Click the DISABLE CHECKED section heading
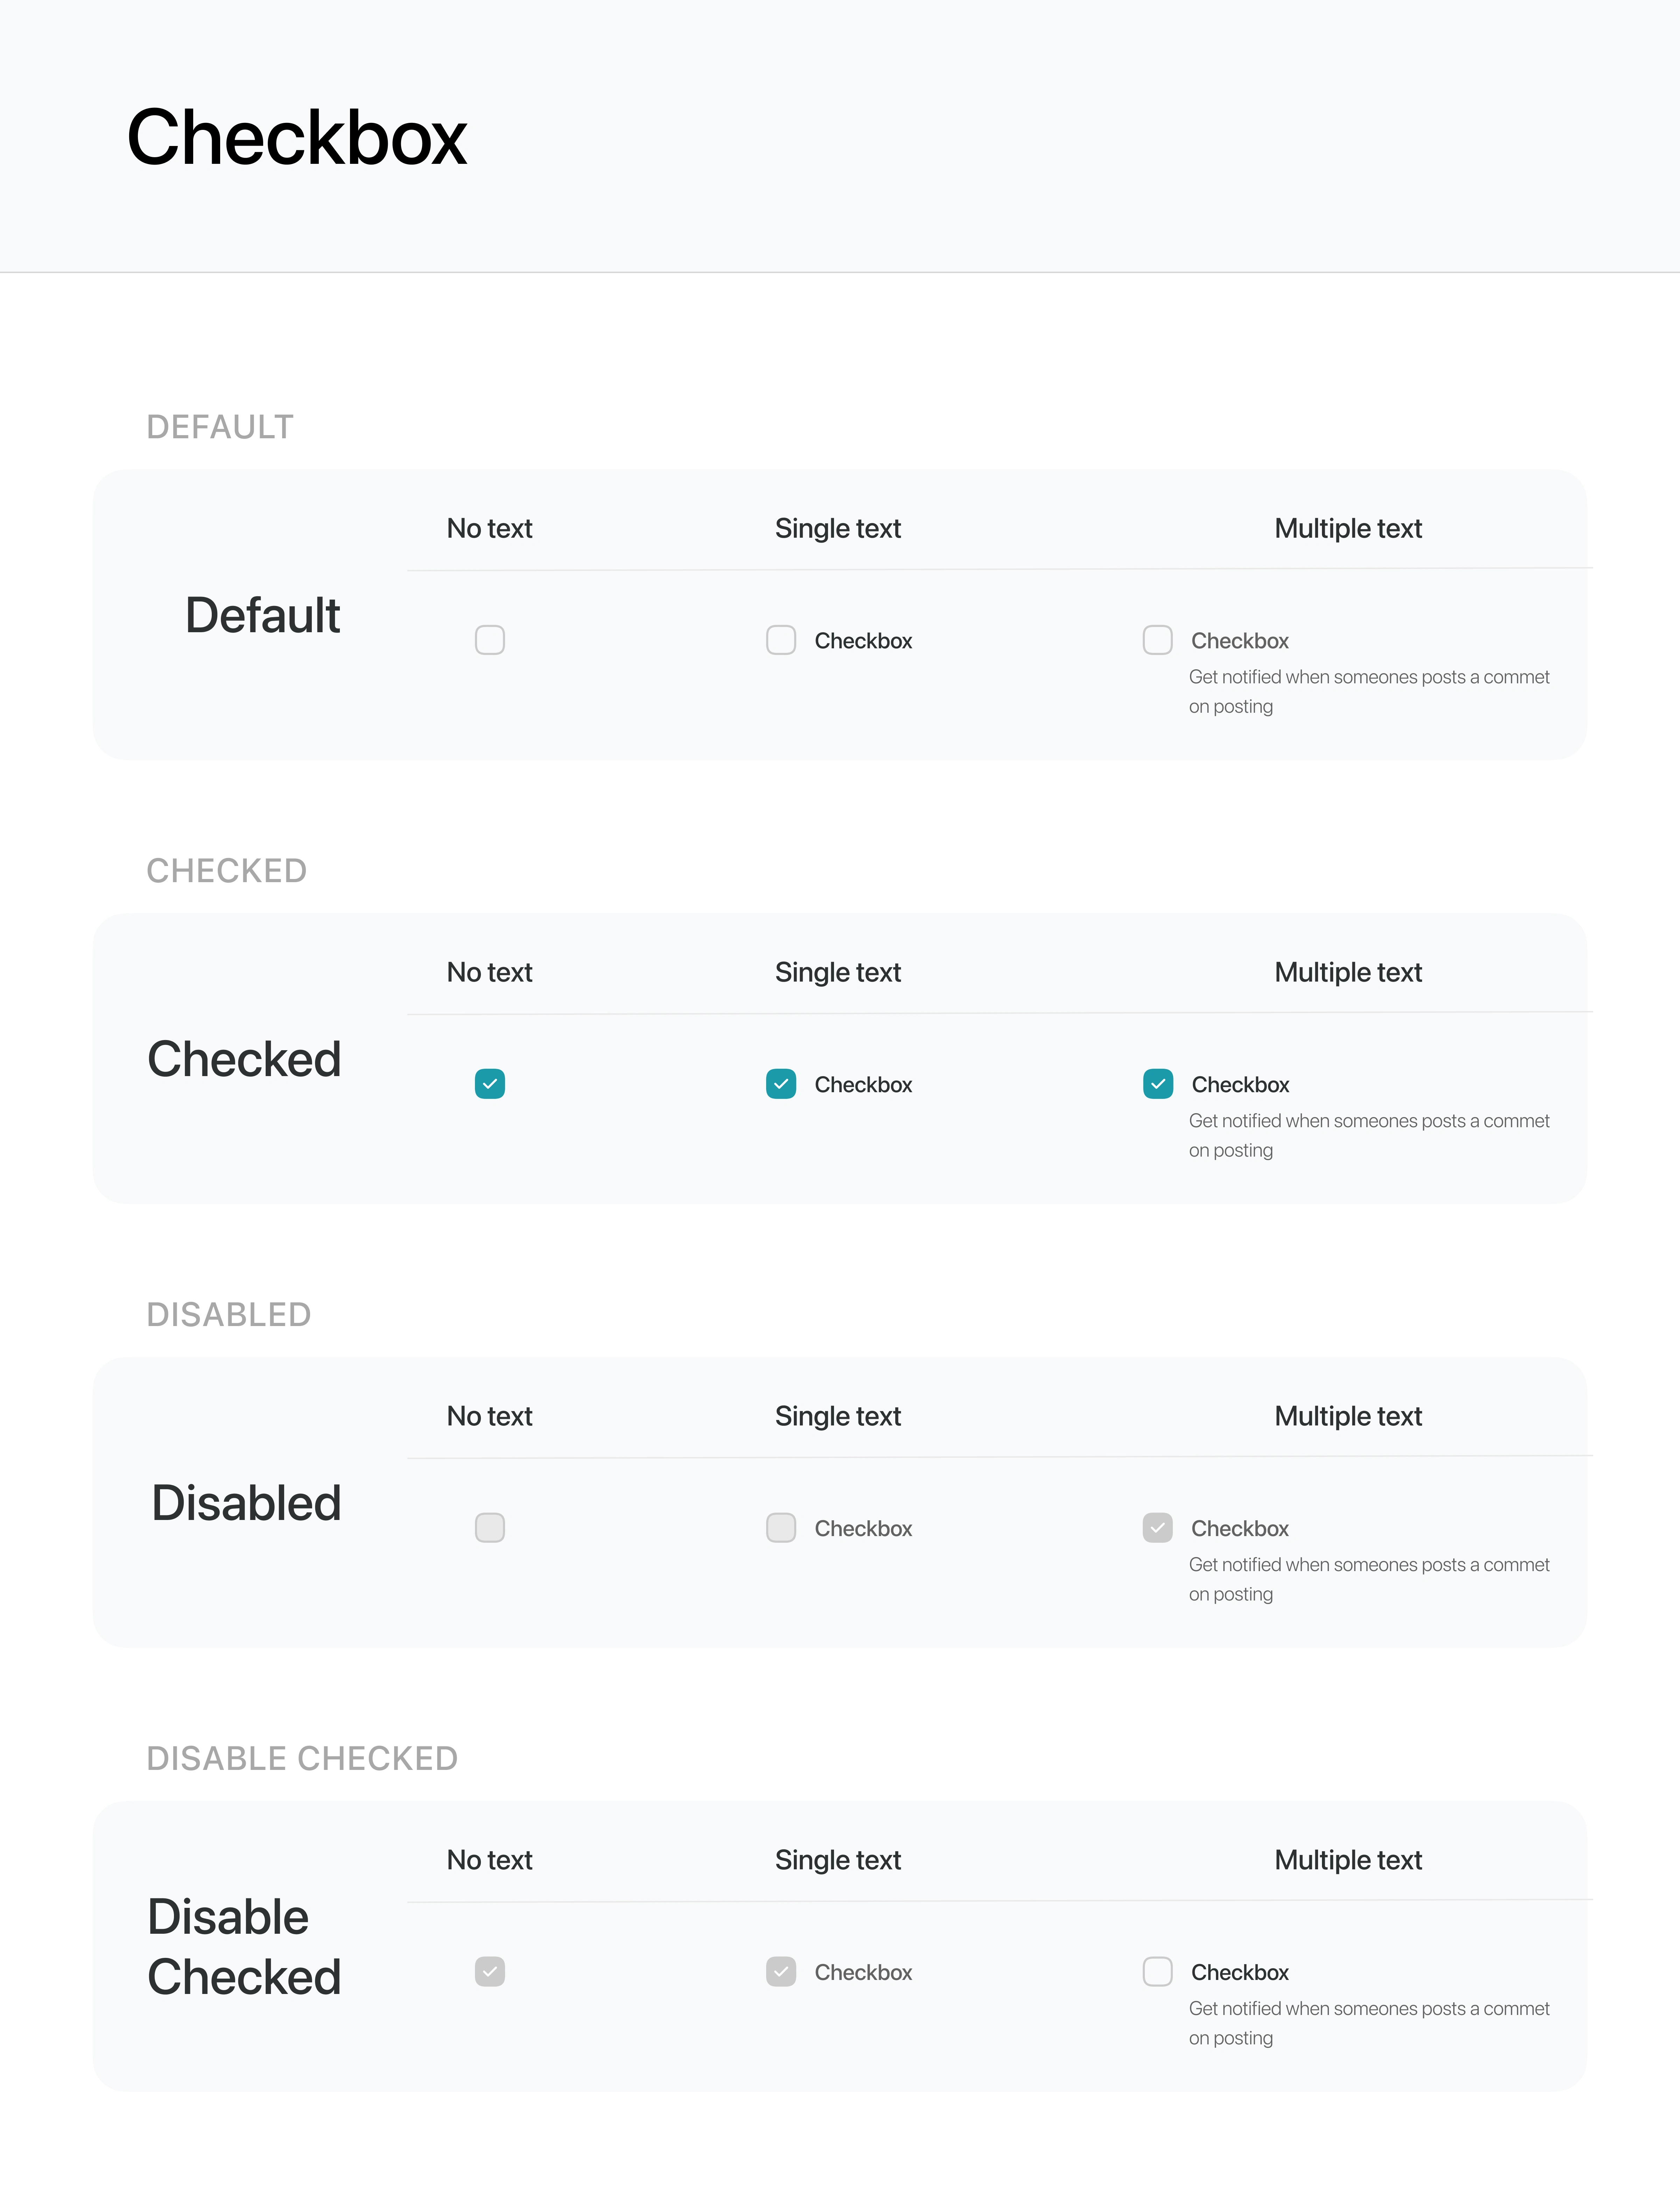 (302, 1758)
